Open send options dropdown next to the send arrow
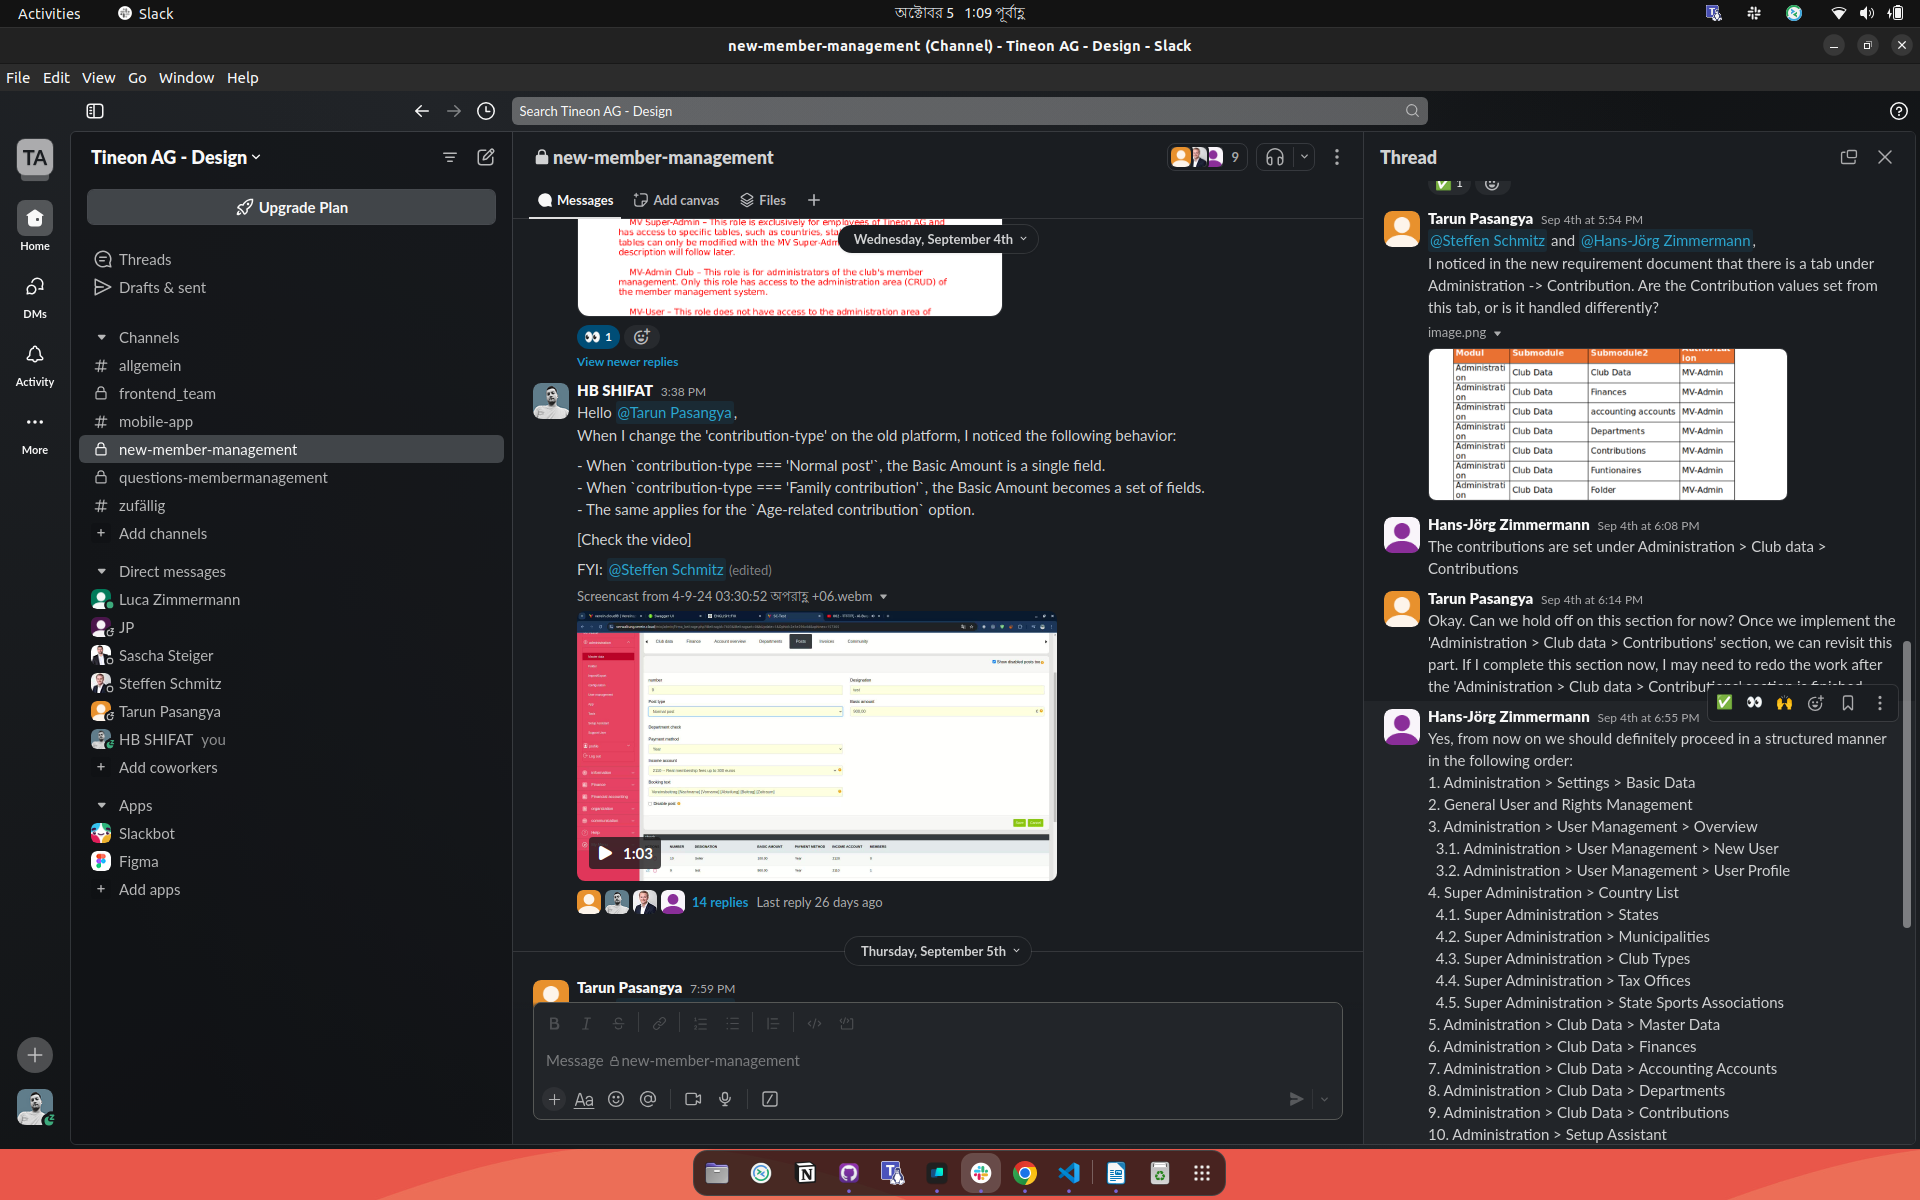 tap(1324, 1099)
